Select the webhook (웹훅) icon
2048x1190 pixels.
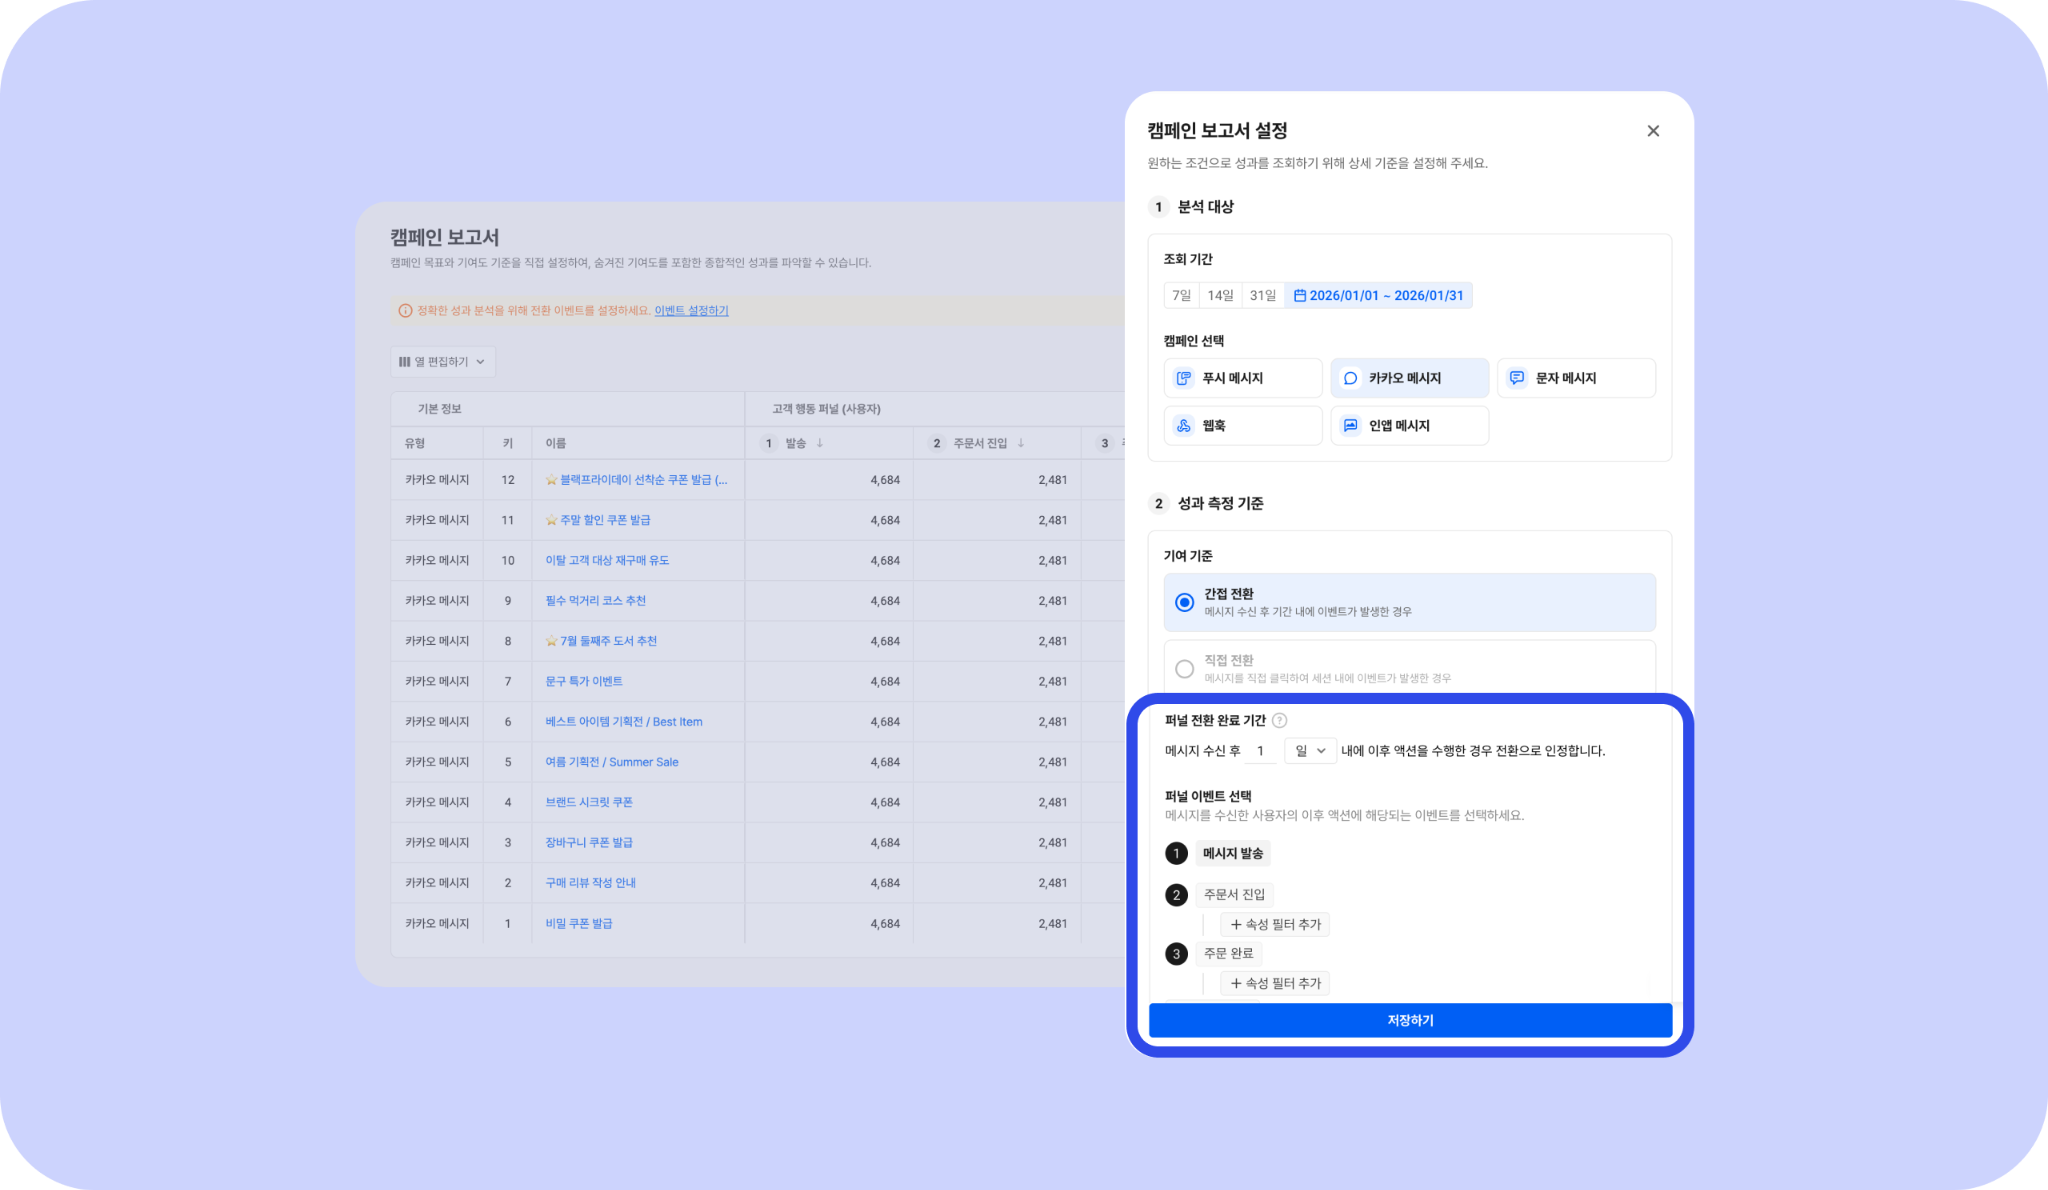pos(1184,426)
